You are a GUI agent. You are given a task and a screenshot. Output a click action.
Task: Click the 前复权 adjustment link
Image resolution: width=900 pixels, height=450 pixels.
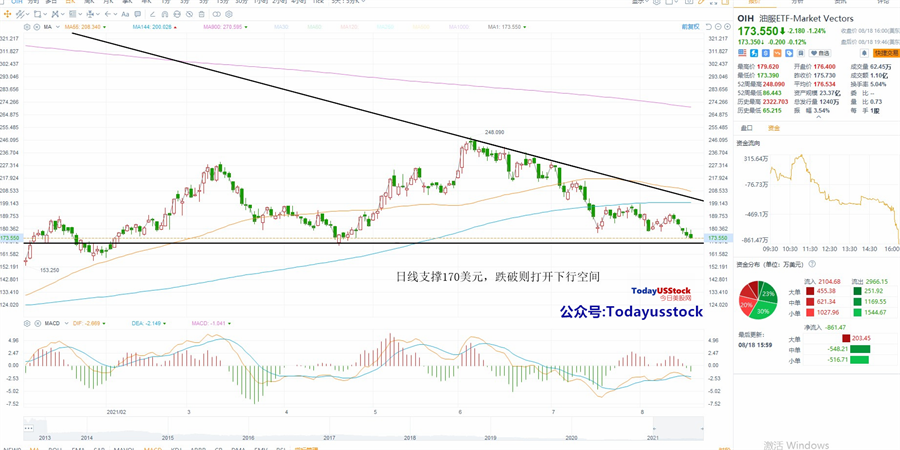(x=690, y=27)
